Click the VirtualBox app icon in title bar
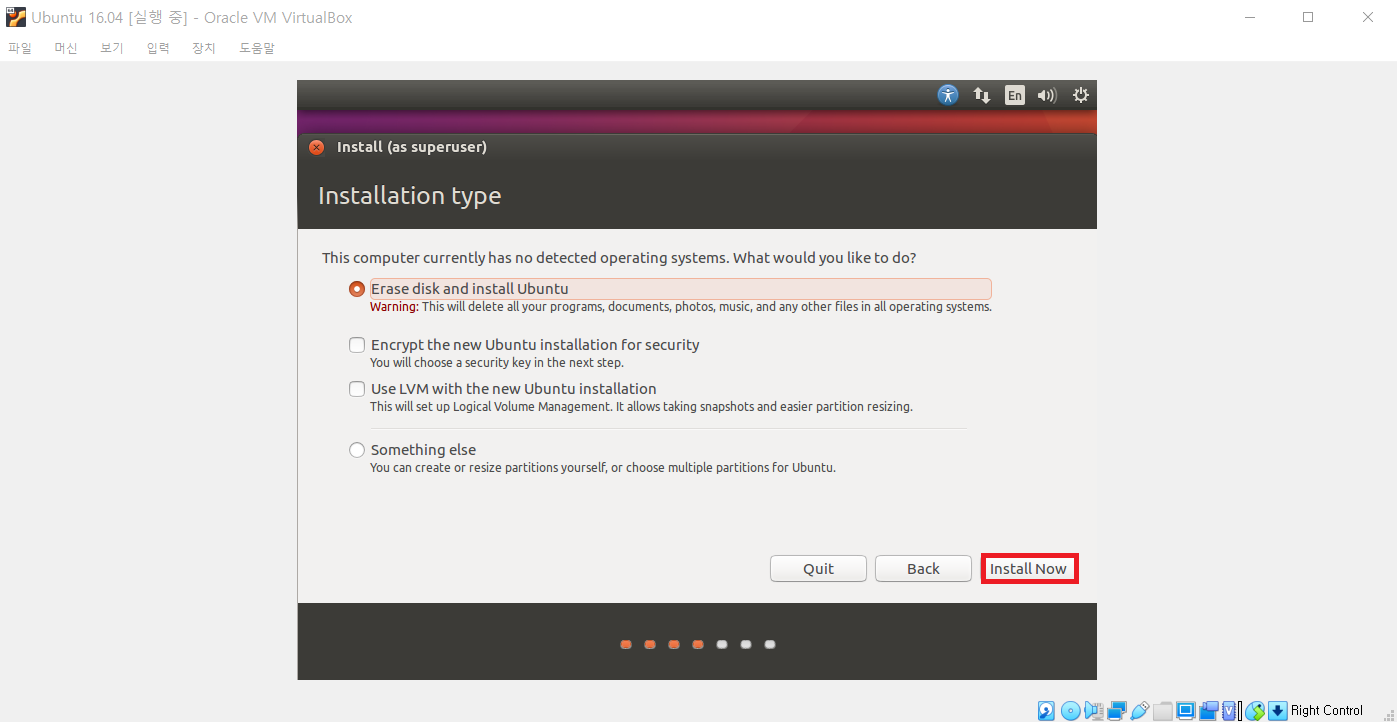Viewport: 1397px width, 722px height. point(16,17)
